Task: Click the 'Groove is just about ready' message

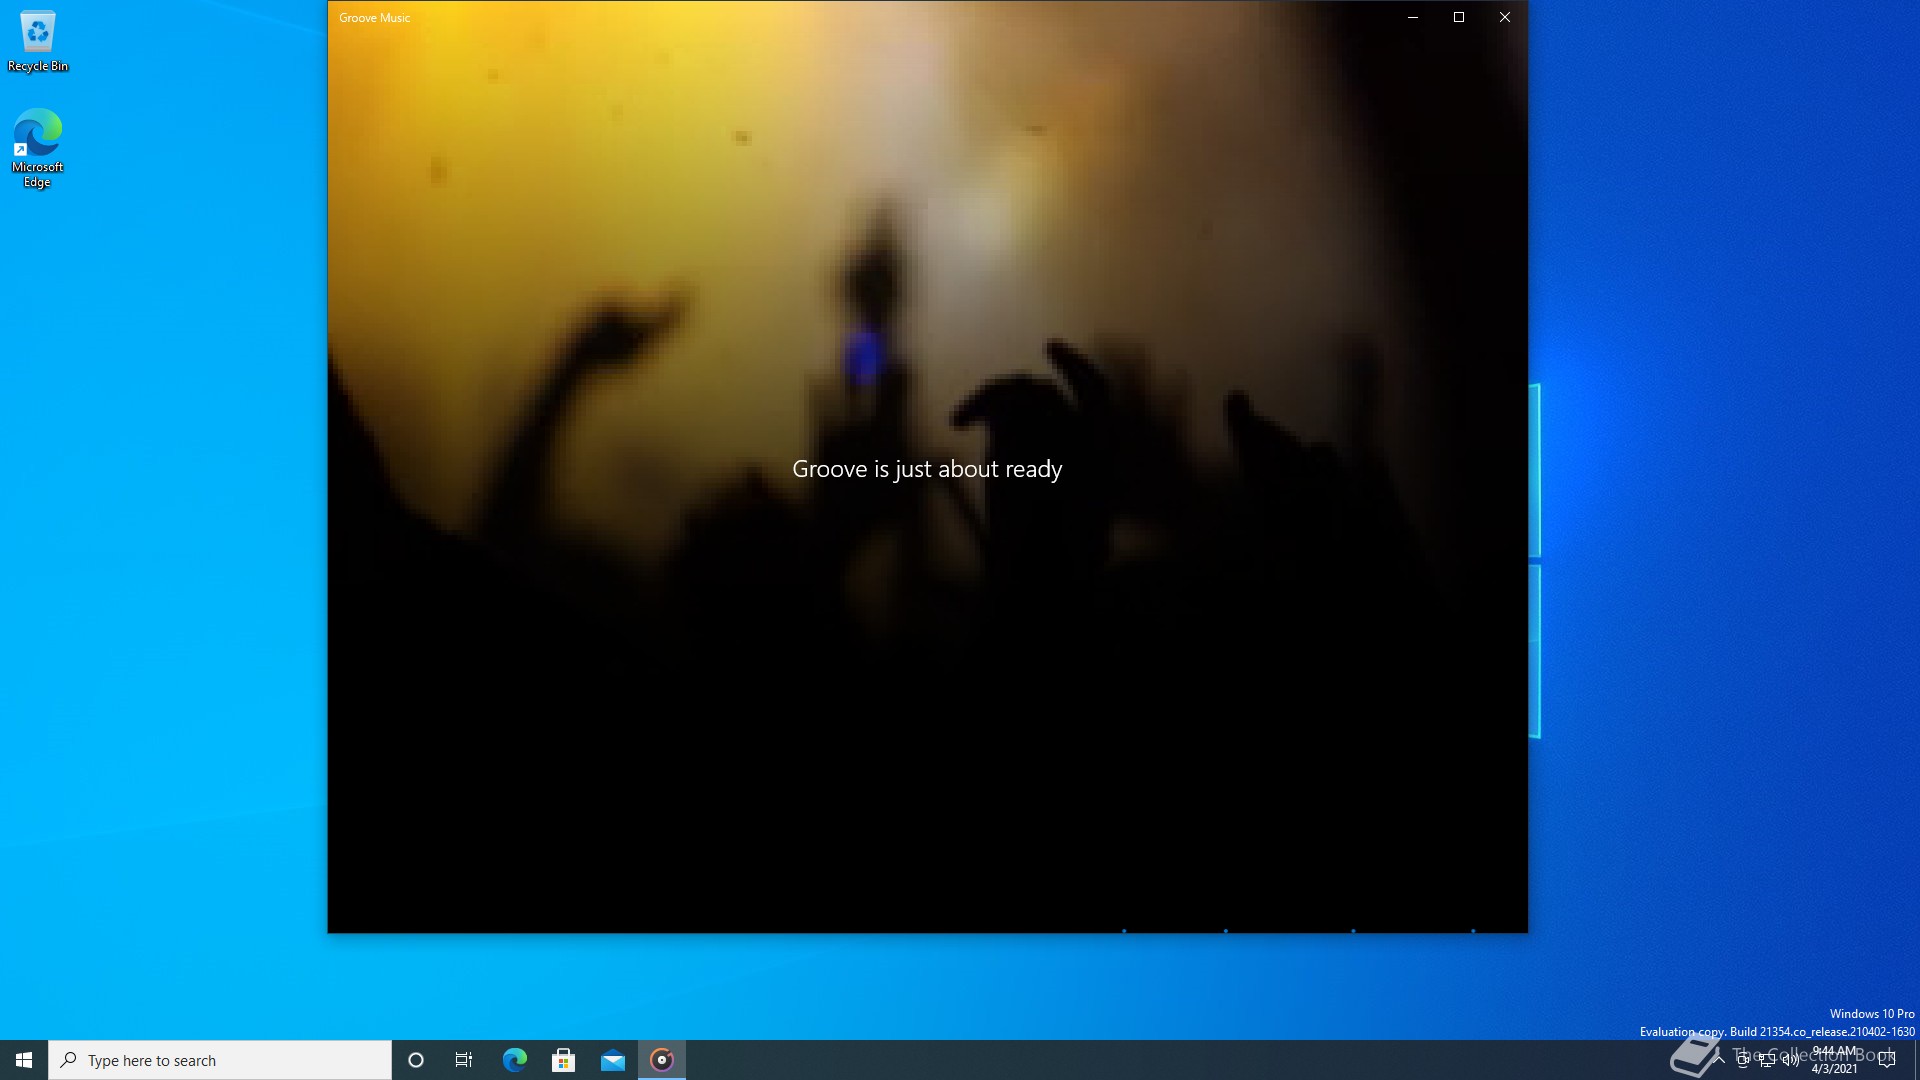Action: tap(927, 469)
